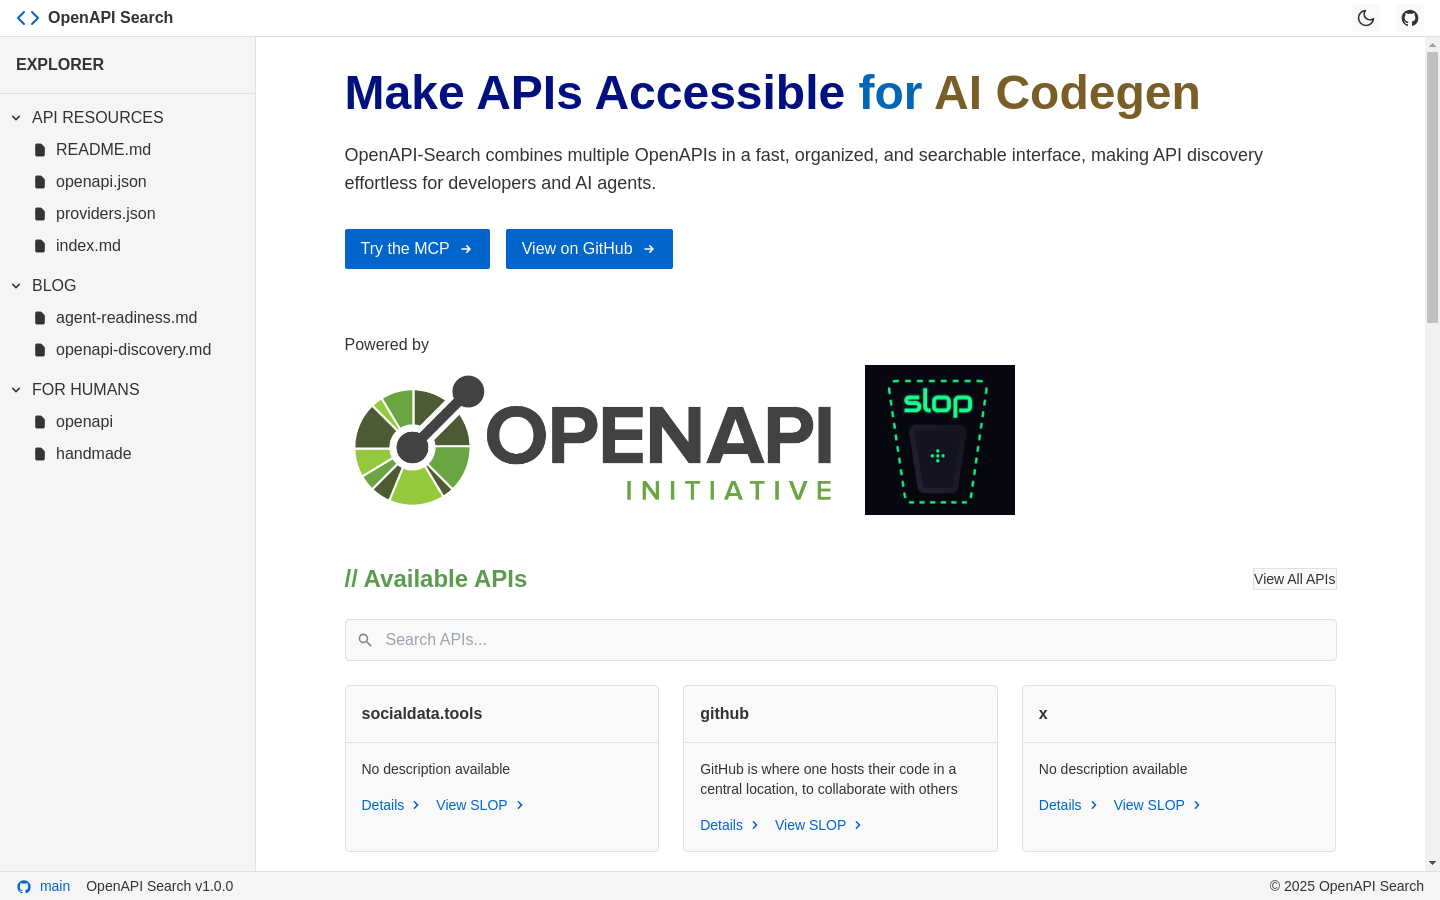The height and width of the screenshot is (900, 1440).
Task: Collapse the BLOG section chevron
Action: click(16, 286)
